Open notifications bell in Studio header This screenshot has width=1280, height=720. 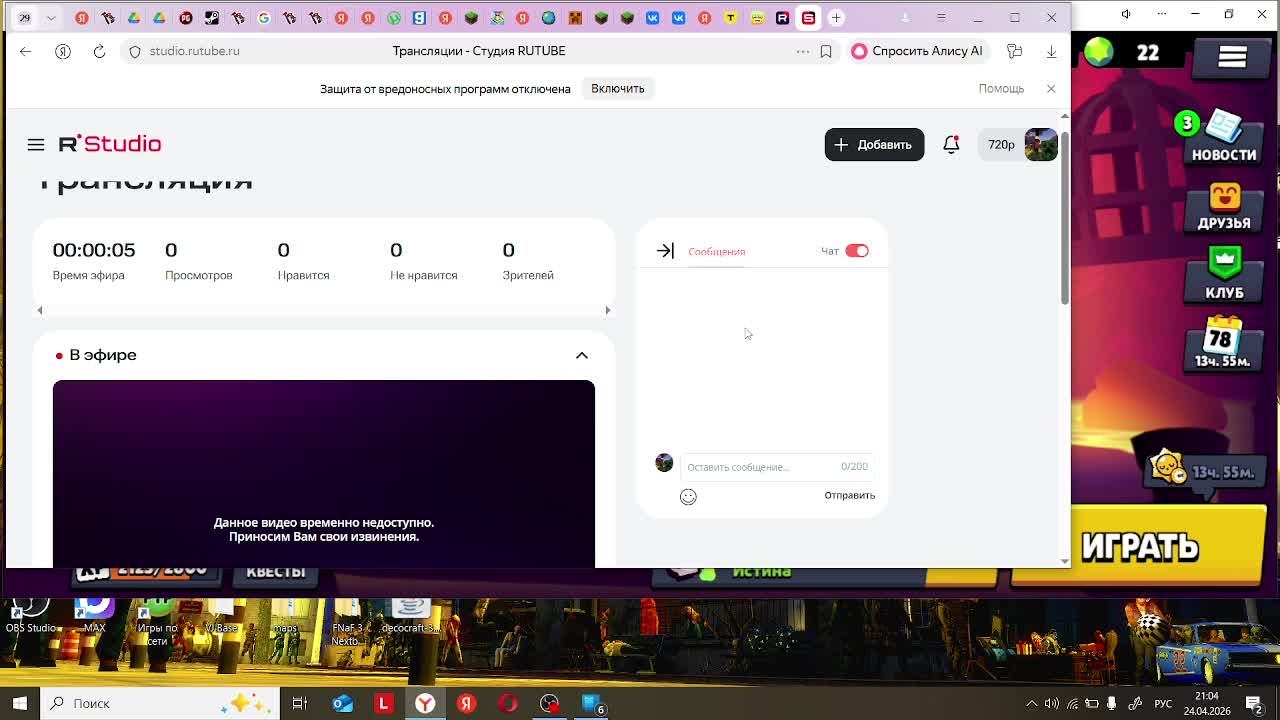point(951,145)
